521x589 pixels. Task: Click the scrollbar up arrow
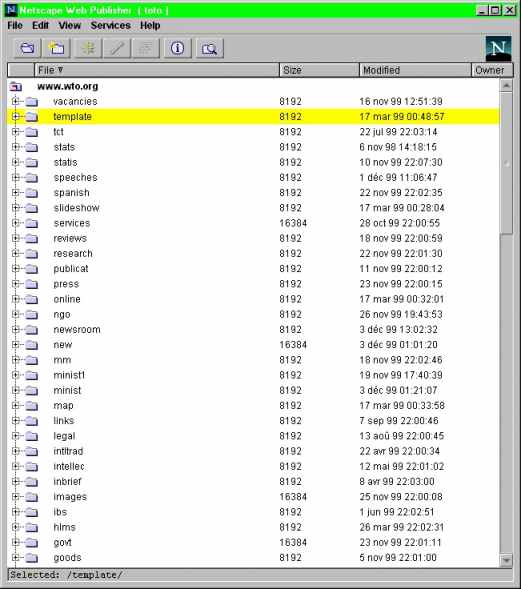click(506, 86)
